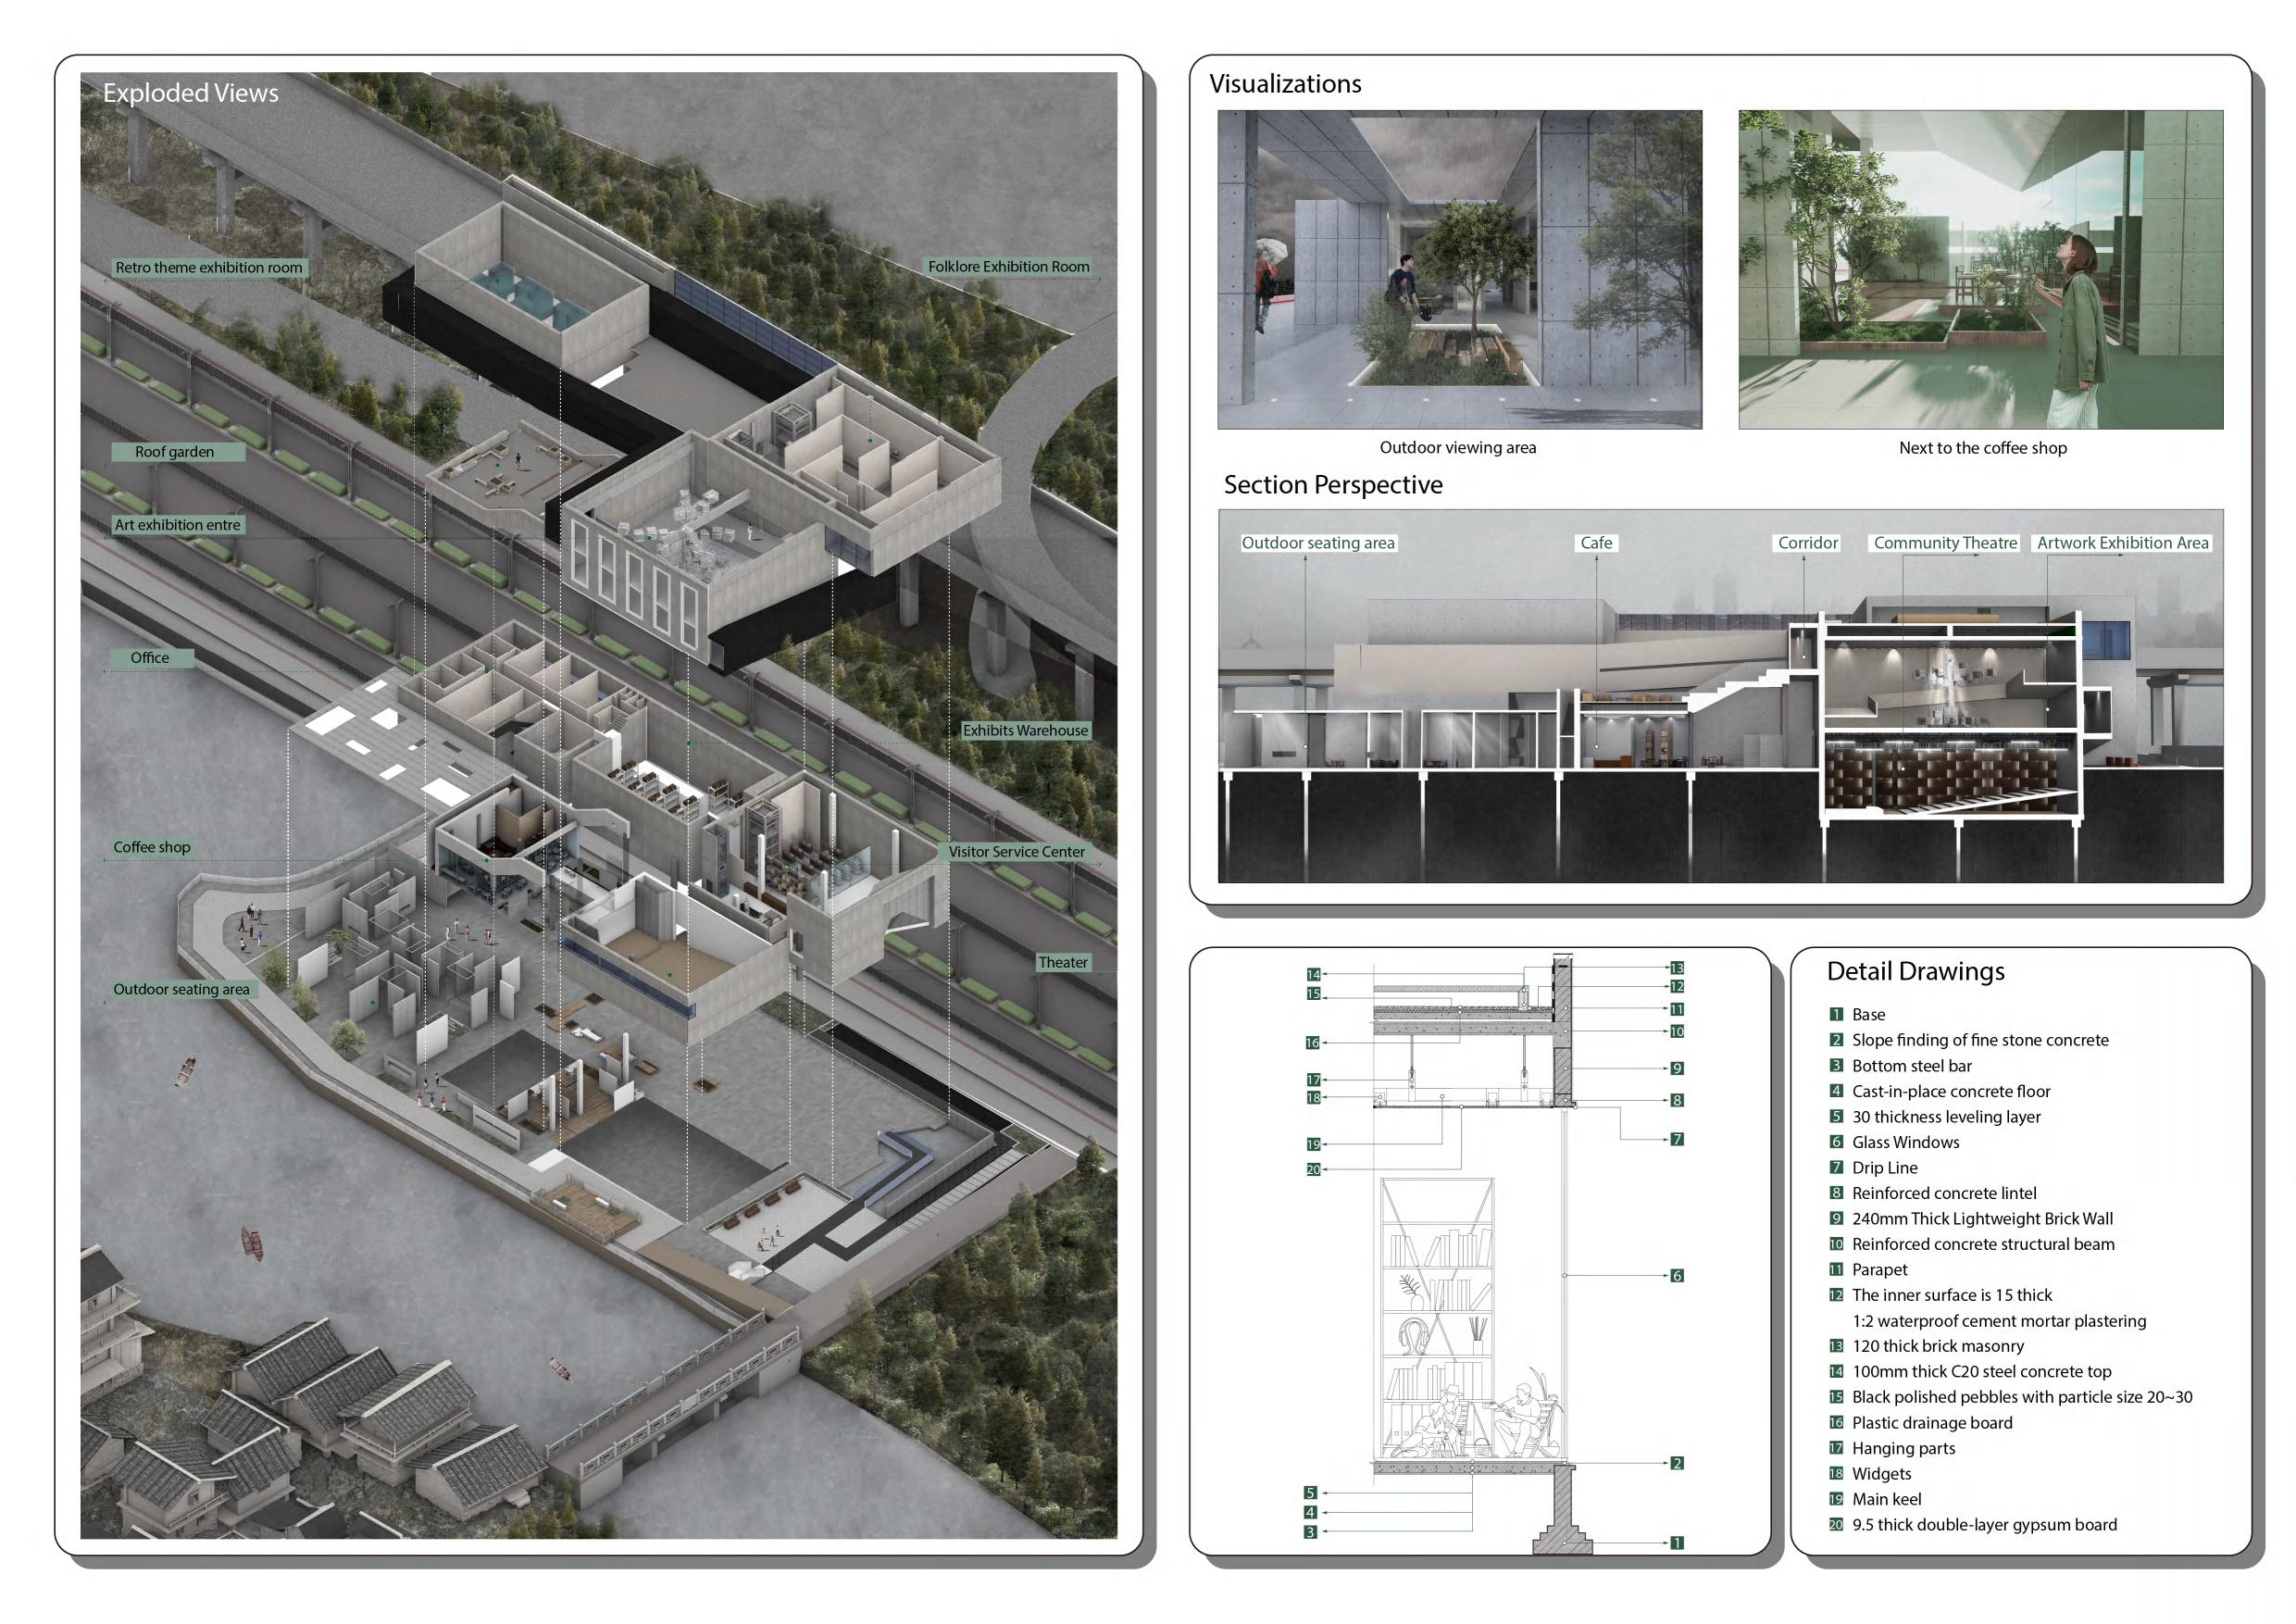The width and height of the screenshot is (2296, 1624).
Task: Click callout number 13 on the detail drawing
Action: [x=1677, y=967]
